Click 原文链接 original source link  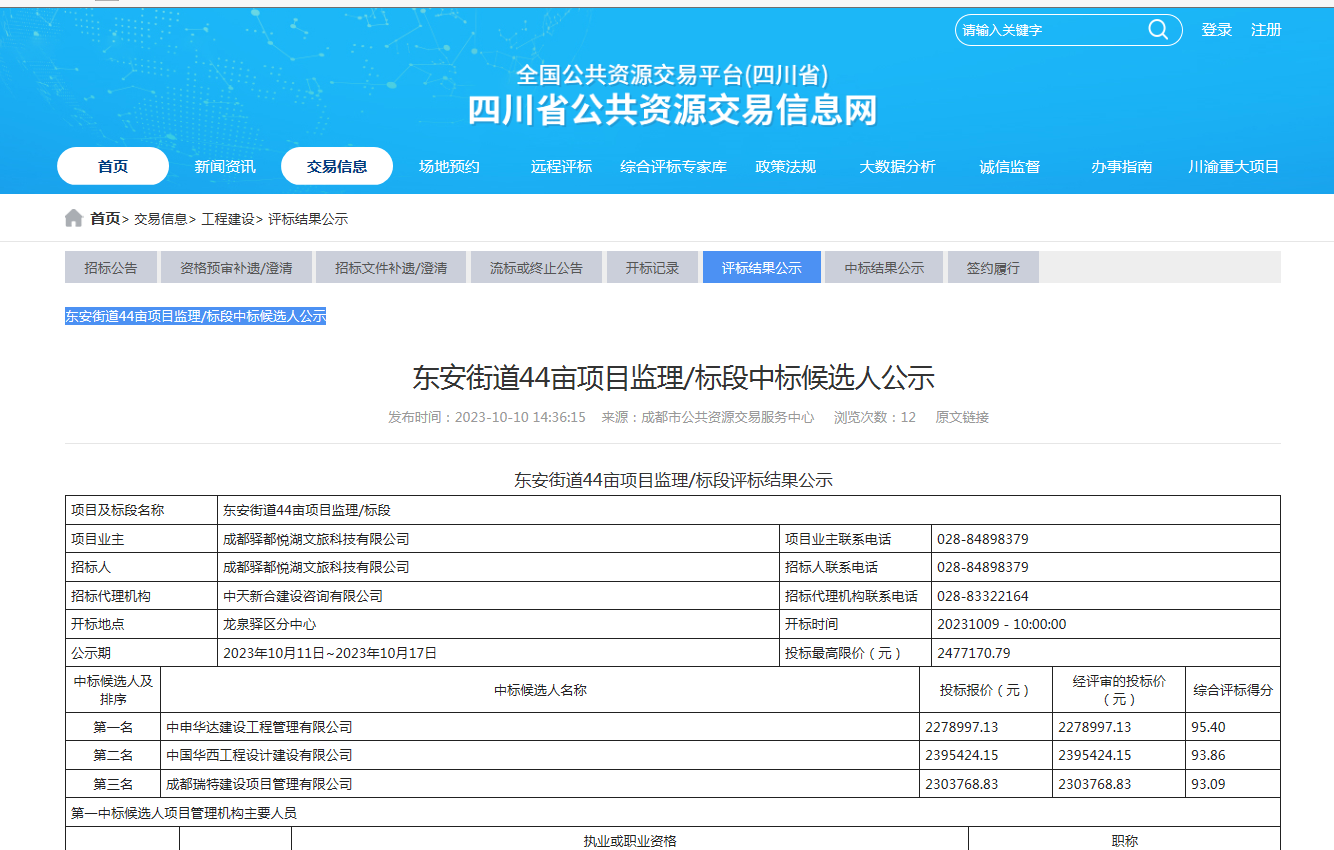[x=962, y=417]
